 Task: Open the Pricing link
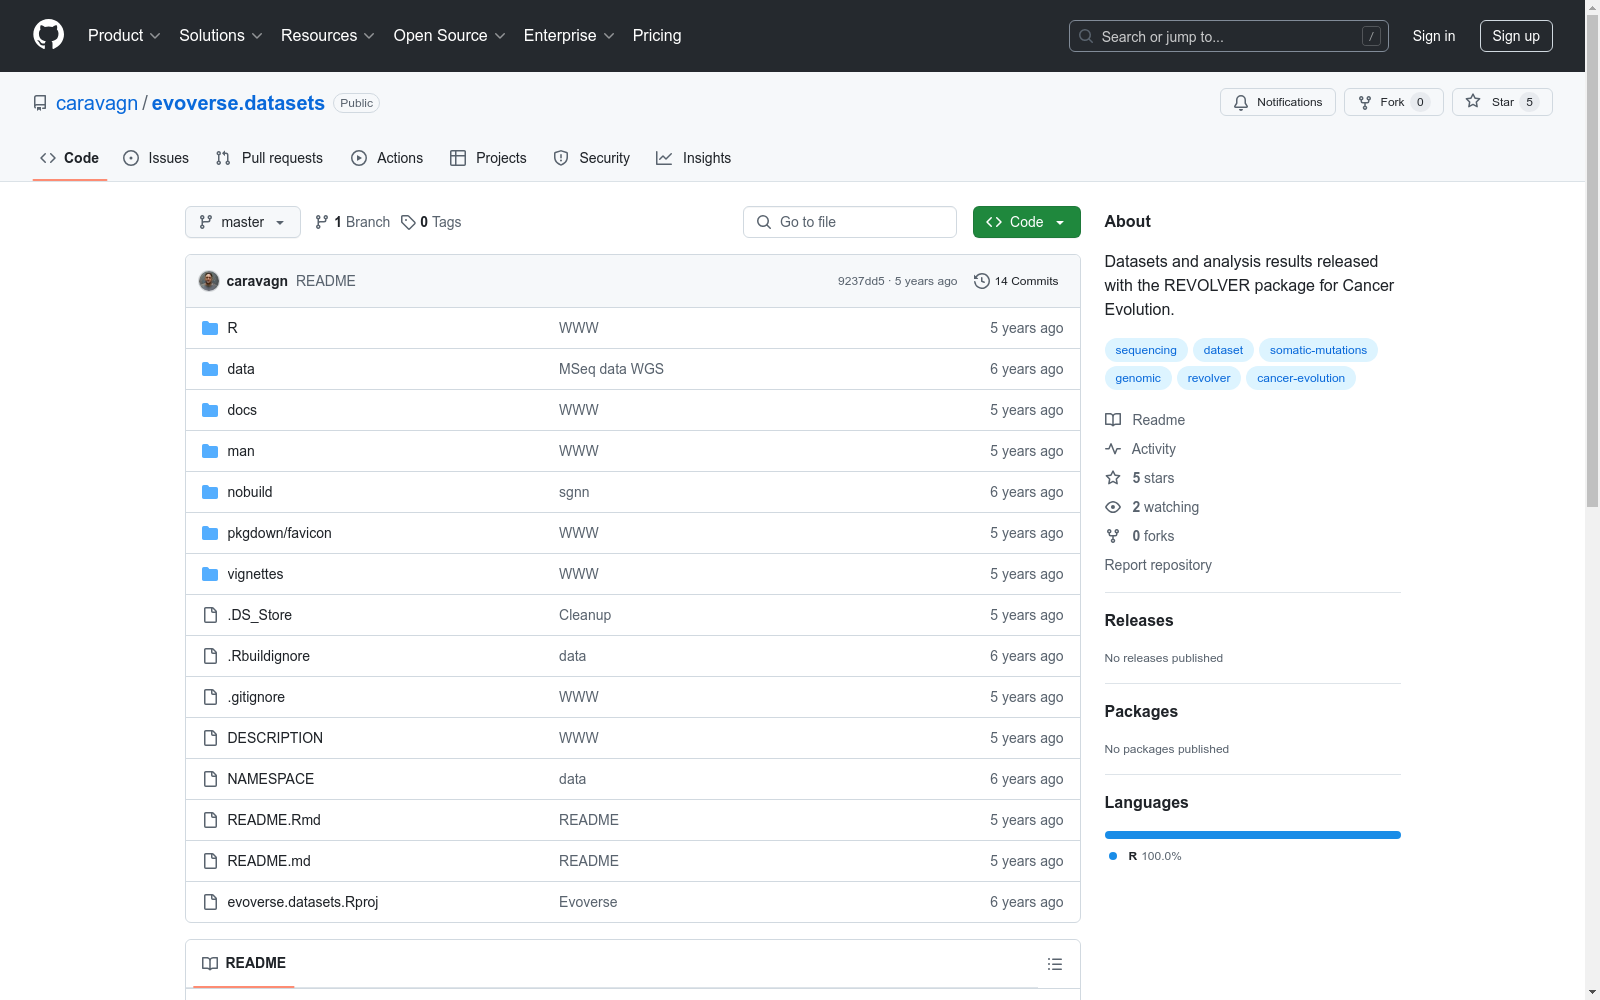coord(657,35)
